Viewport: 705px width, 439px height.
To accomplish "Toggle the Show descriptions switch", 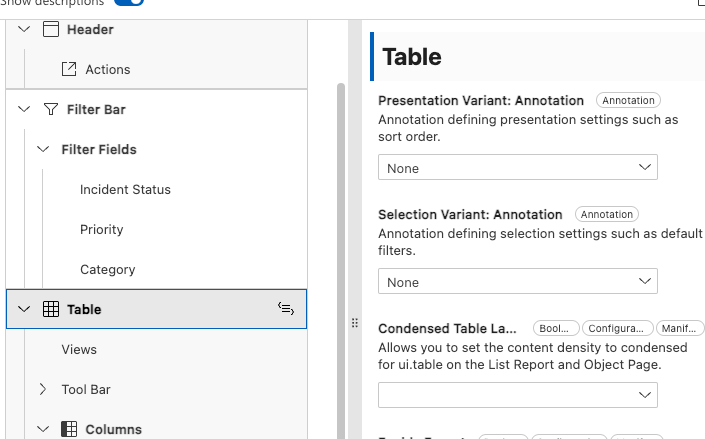I will click(128, 2).
